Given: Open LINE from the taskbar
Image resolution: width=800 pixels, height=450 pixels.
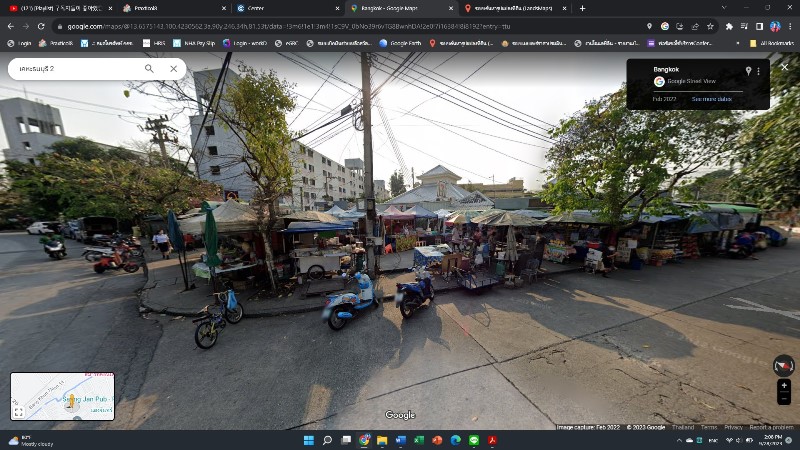Looking at the screenshot, I should point(474,440).
